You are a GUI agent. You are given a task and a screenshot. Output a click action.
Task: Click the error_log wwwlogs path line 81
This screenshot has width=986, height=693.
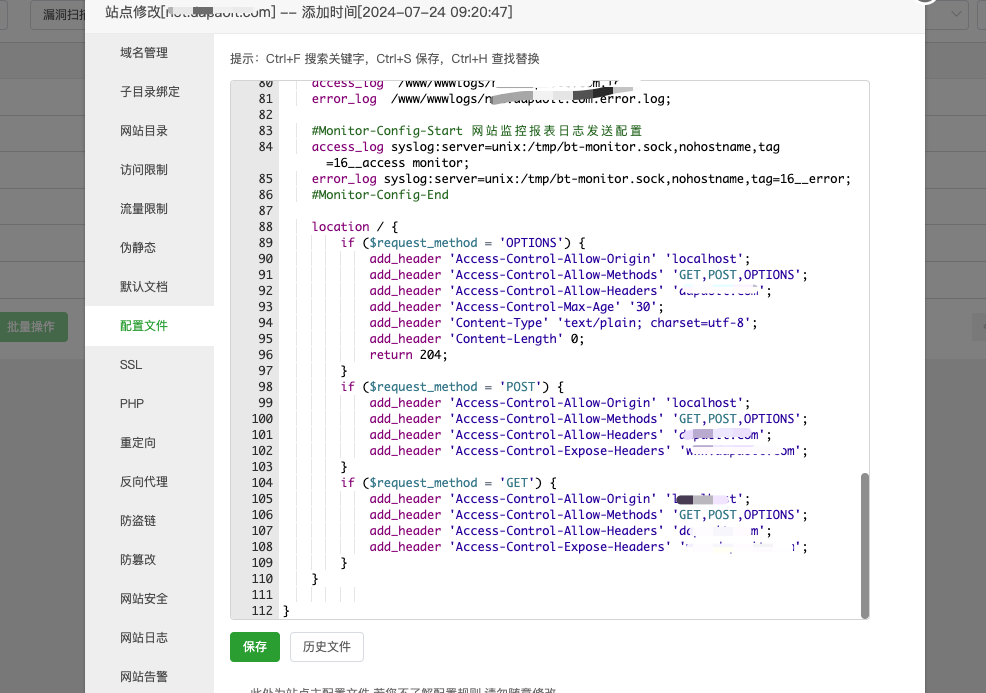point(491,99)
